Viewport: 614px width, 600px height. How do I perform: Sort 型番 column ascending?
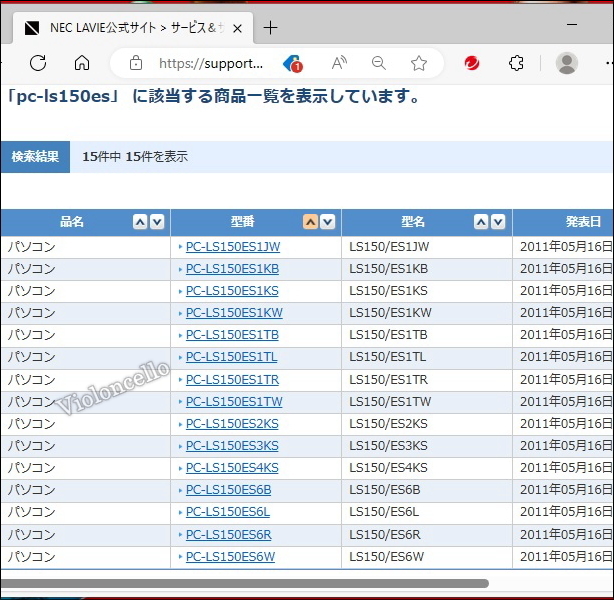[310, 222]
